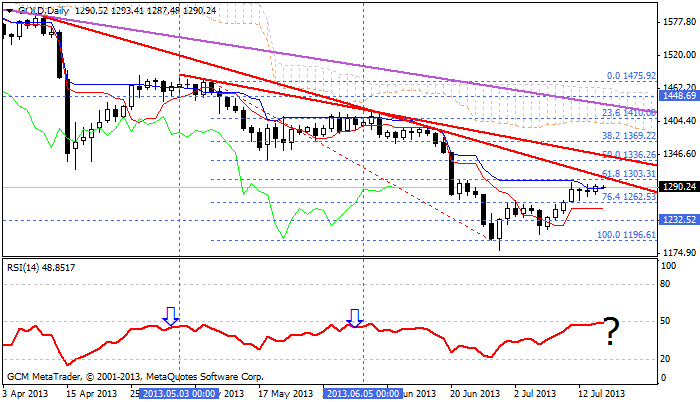Image resolution: width=700 pixels, height=402 pixels.
Task: Click the 1346.60 price scale value
Action: coord(680,154)
